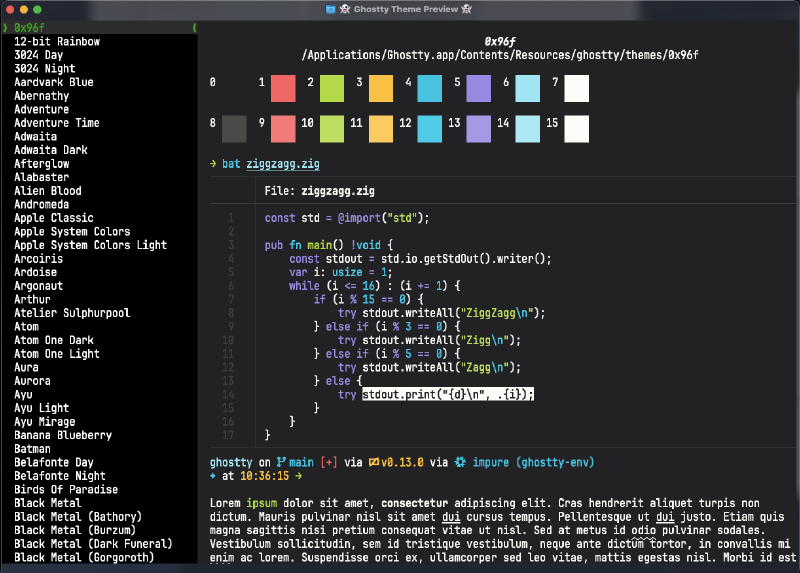800x573 pixels.
Task: Select the Ayu Mirage theme
Action: tap(44, 421)
